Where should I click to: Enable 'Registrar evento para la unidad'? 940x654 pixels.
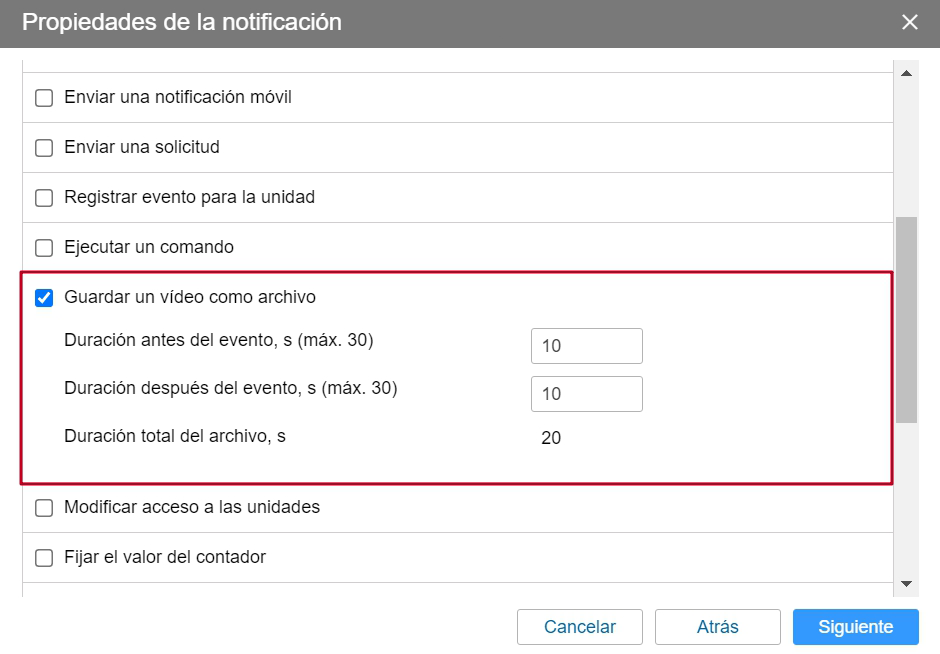44,197
